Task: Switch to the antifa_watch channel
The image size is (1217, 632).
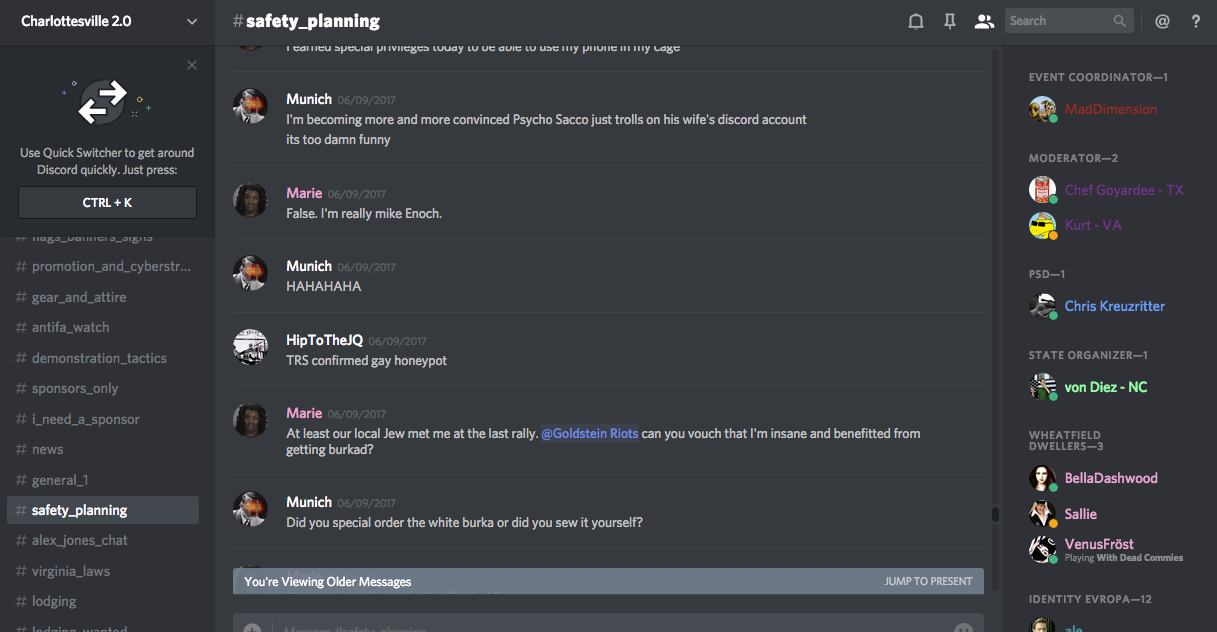Action: click(70, 327)
